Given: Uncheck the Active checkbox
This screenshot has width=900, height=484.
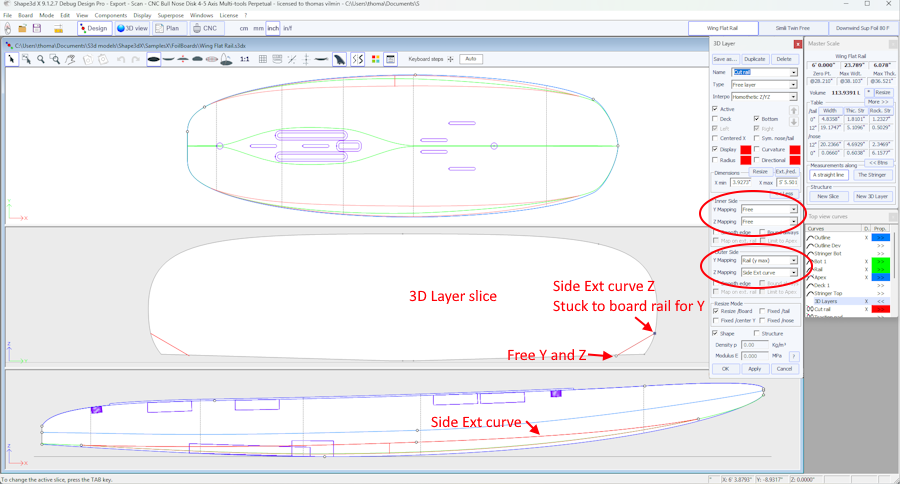Looking at the screenshot, I should (715, 109).
